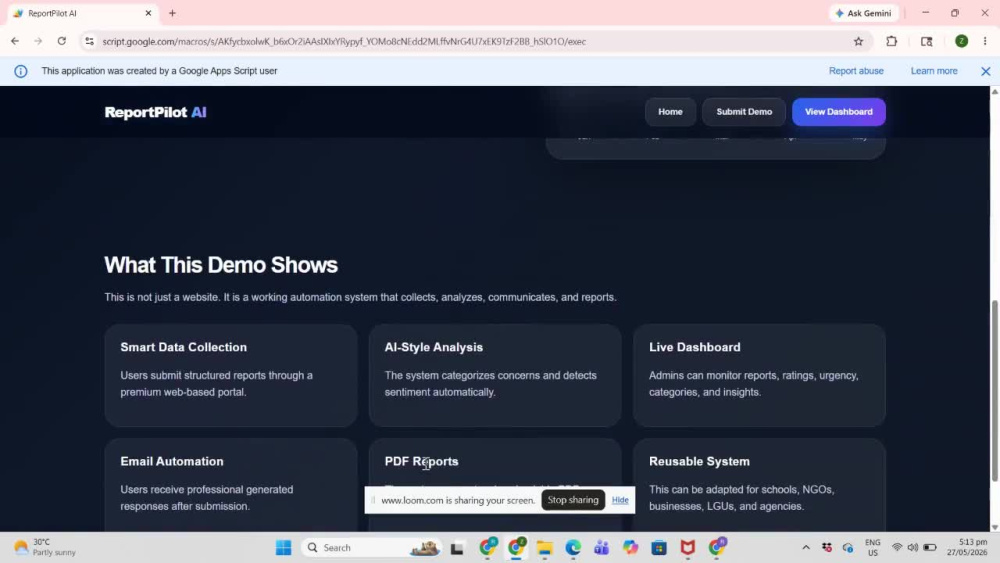
Task: Click the PDF Reports card heading
Action: click(421, 461)
